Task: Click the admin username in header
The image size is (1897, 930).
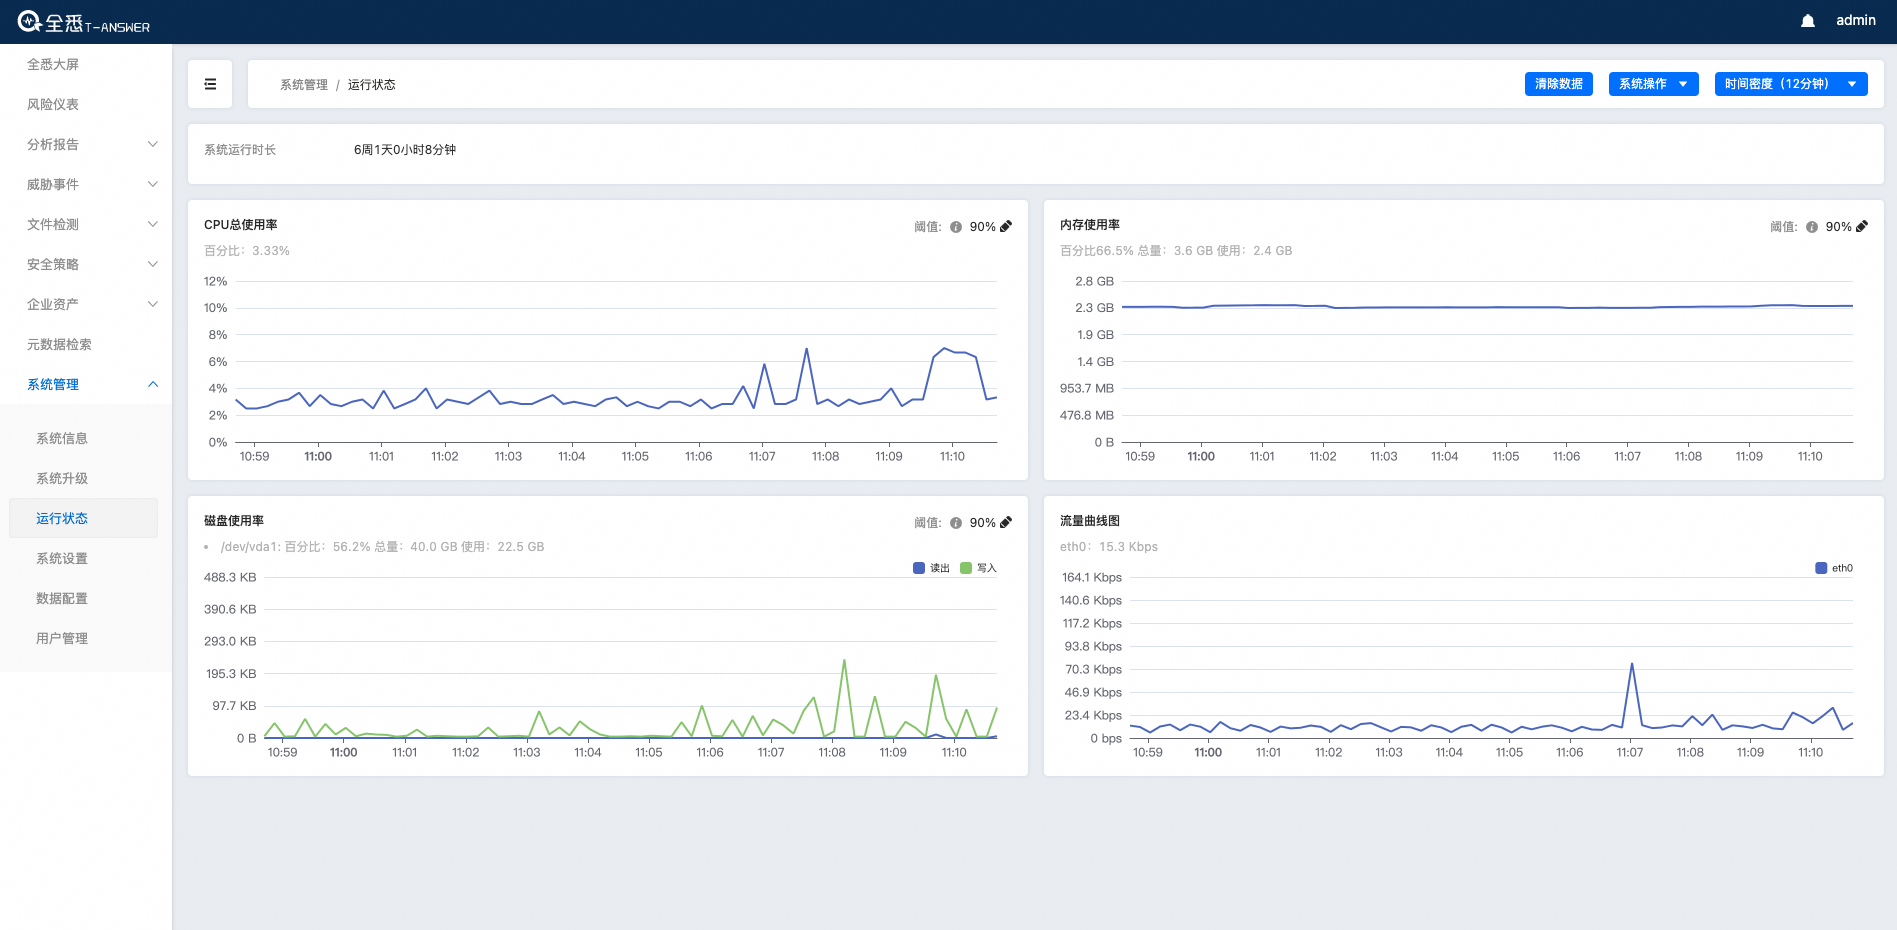Action: point(1855,20)
